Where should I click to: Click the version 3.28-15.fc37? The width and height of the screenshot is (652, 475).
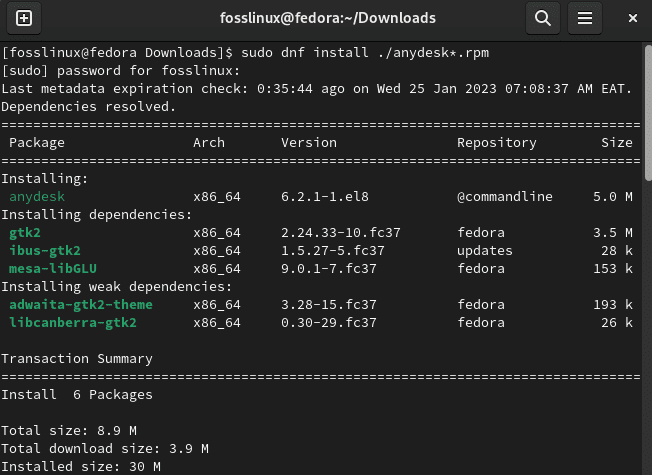(329, 305)
